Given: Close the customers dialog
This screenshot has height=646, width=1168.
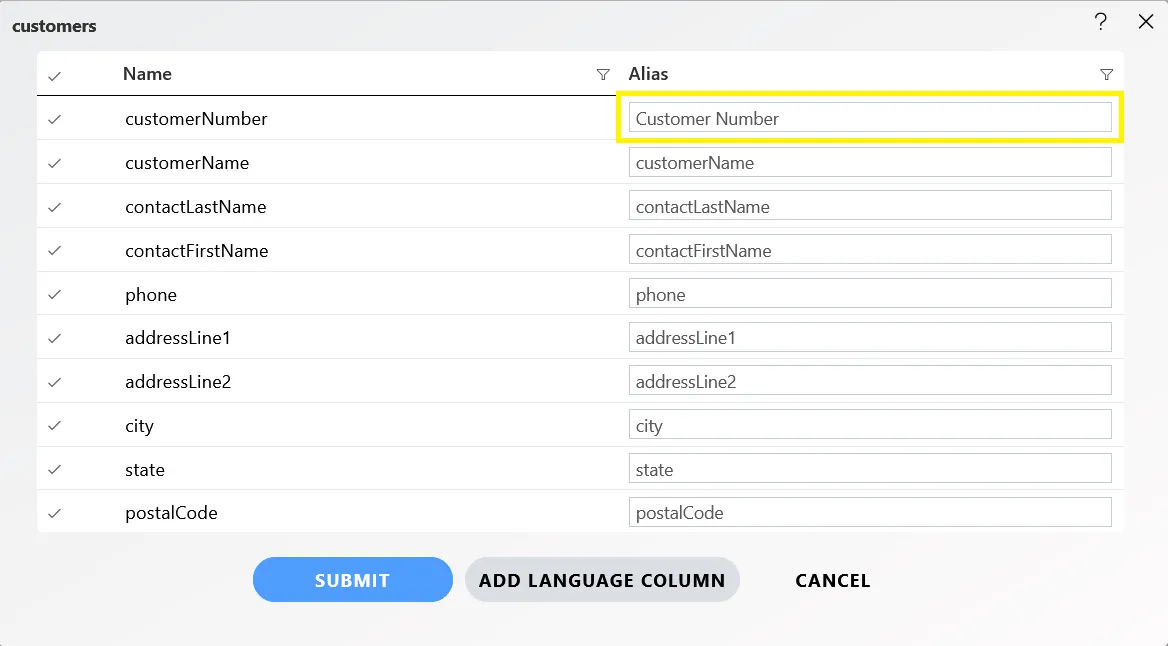Looking at the screenshot, I should pos(1146,22).
